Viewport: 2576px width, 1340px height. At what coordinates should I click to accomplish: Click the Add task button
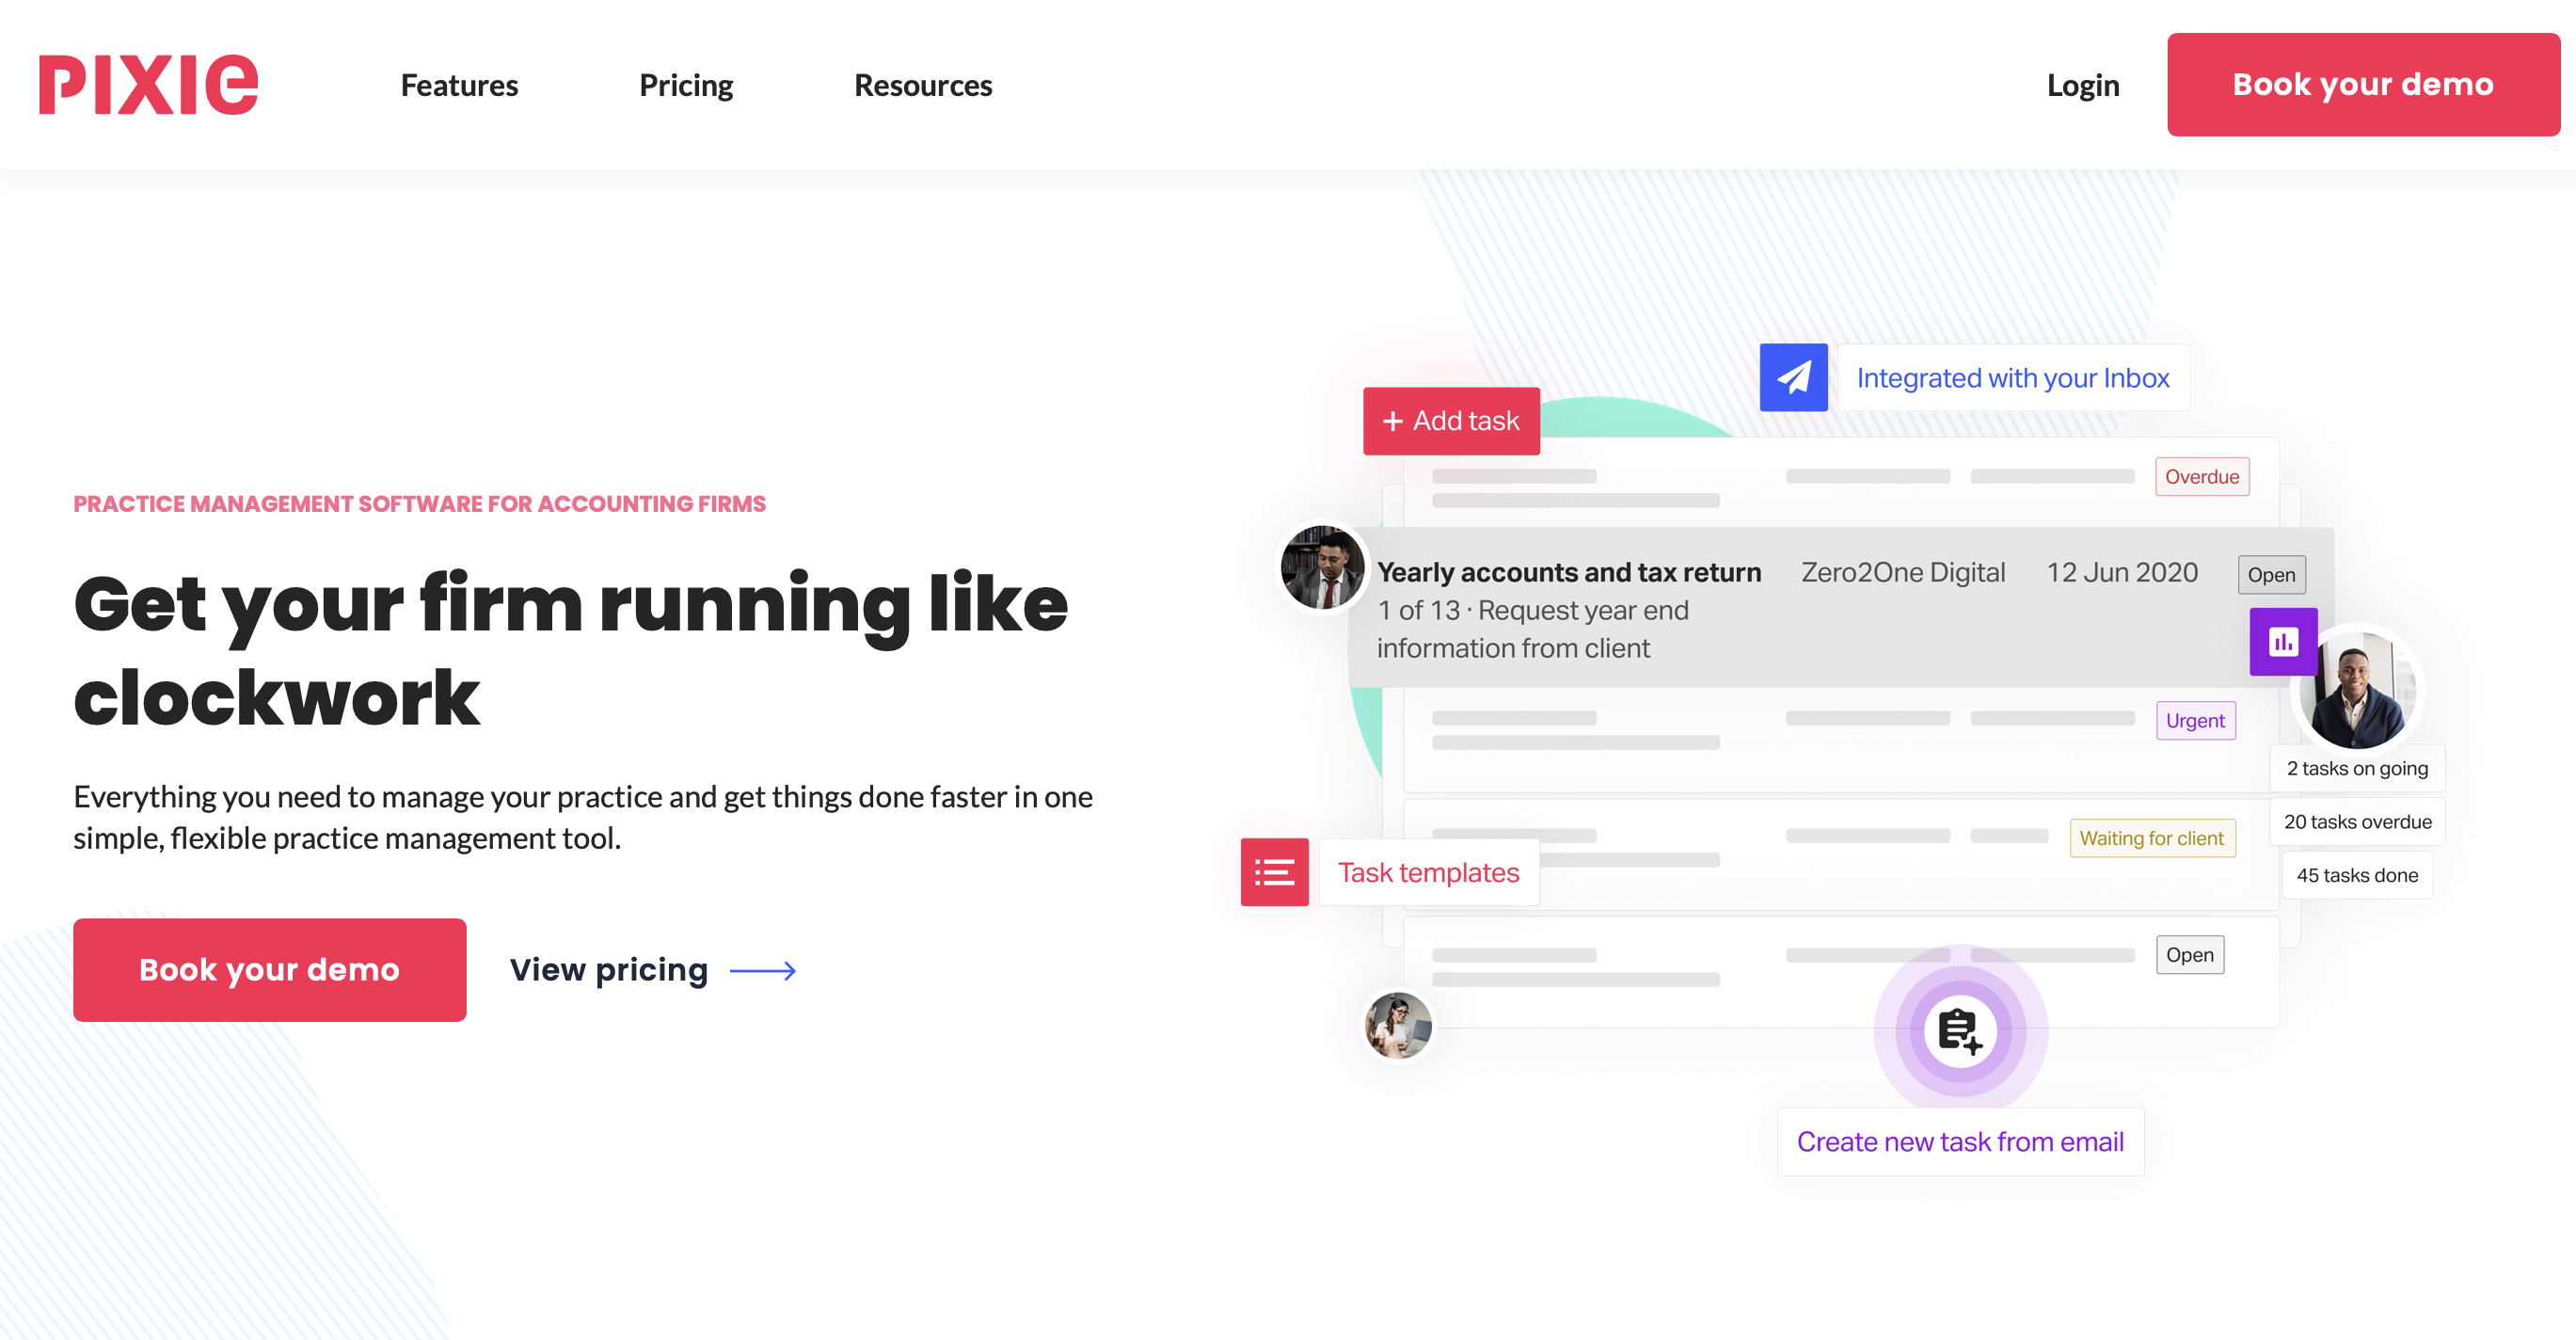pyautogui.click(x=1451, y=421)
